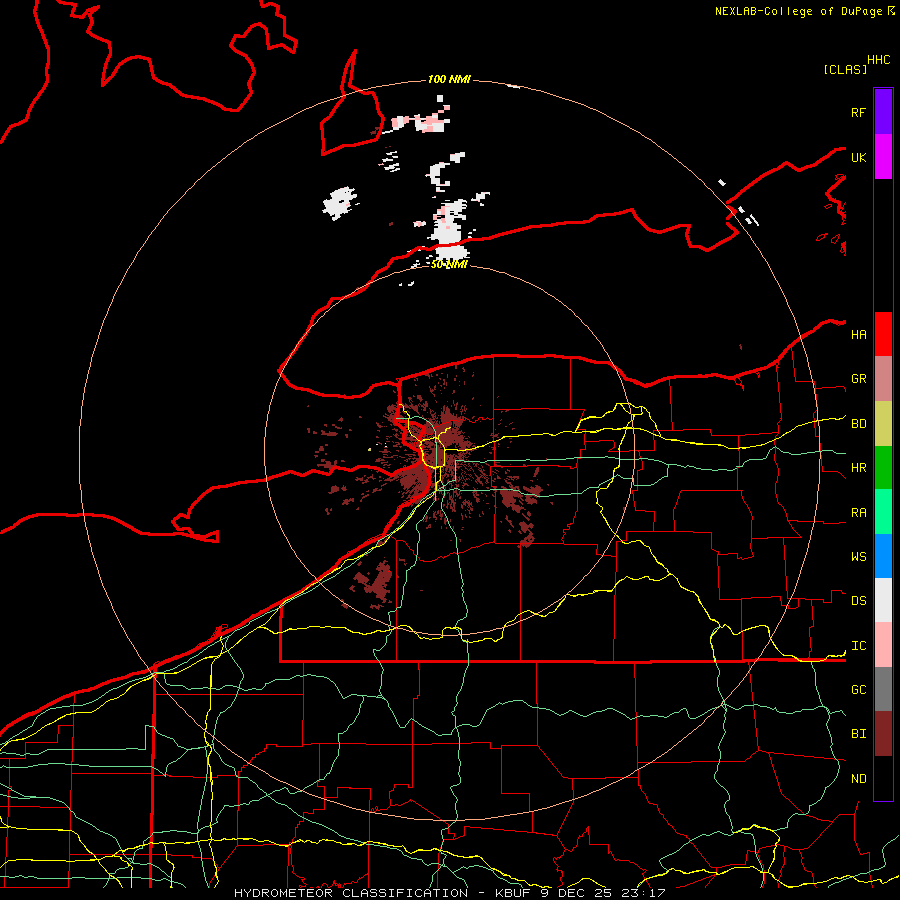Click the 100 NMI range ring label
This screenshot has height=900, width=900.
point(449,79)
